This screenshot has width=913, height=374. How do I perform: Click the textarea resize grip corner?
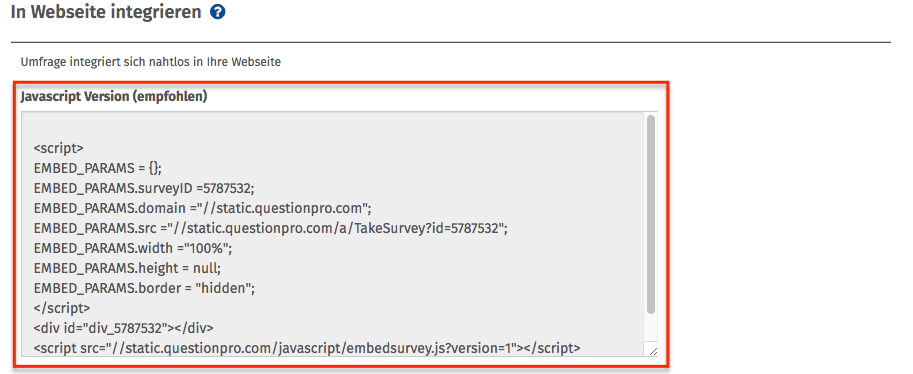click(652, 351)
